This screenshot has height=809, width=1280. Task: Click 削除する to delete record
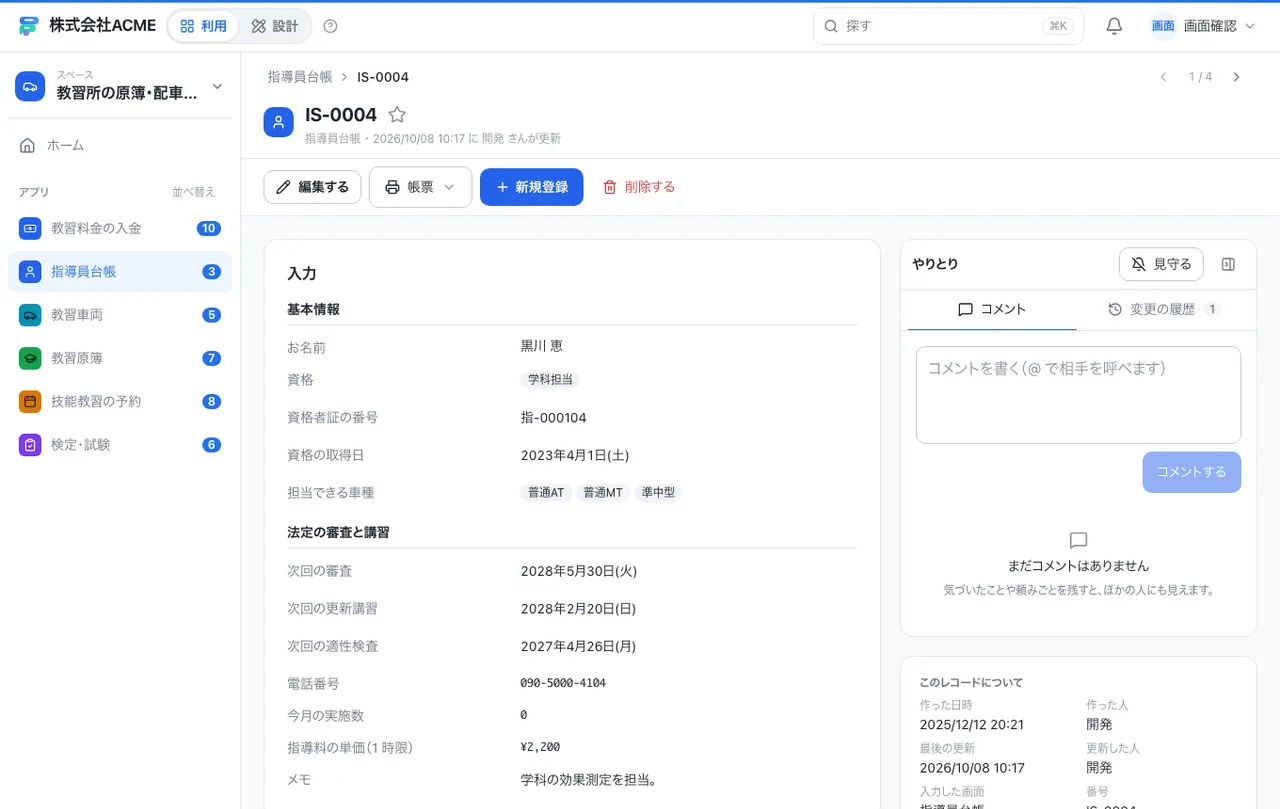(638, 187)
